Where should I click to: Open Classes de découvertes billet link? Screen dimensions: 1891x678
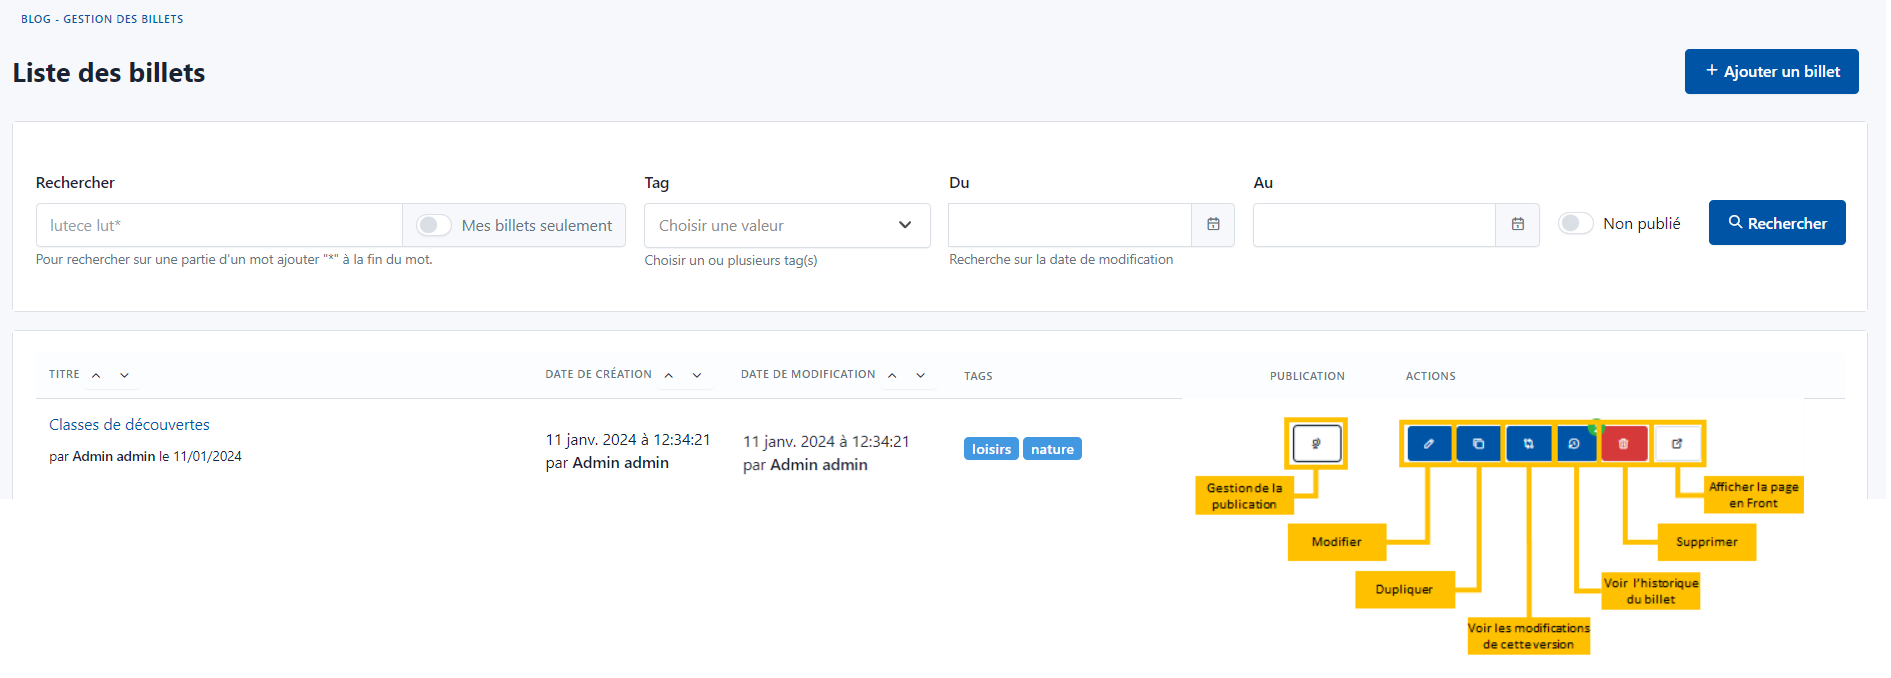[129, 425]
